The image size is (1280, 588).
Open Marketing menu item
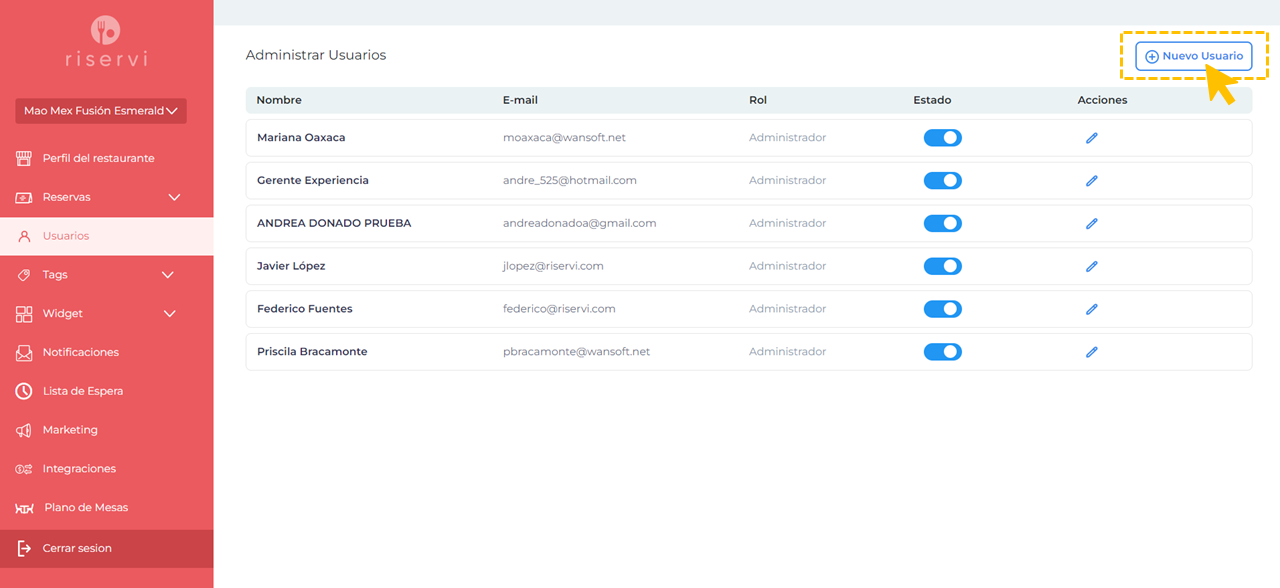(107, 430)
